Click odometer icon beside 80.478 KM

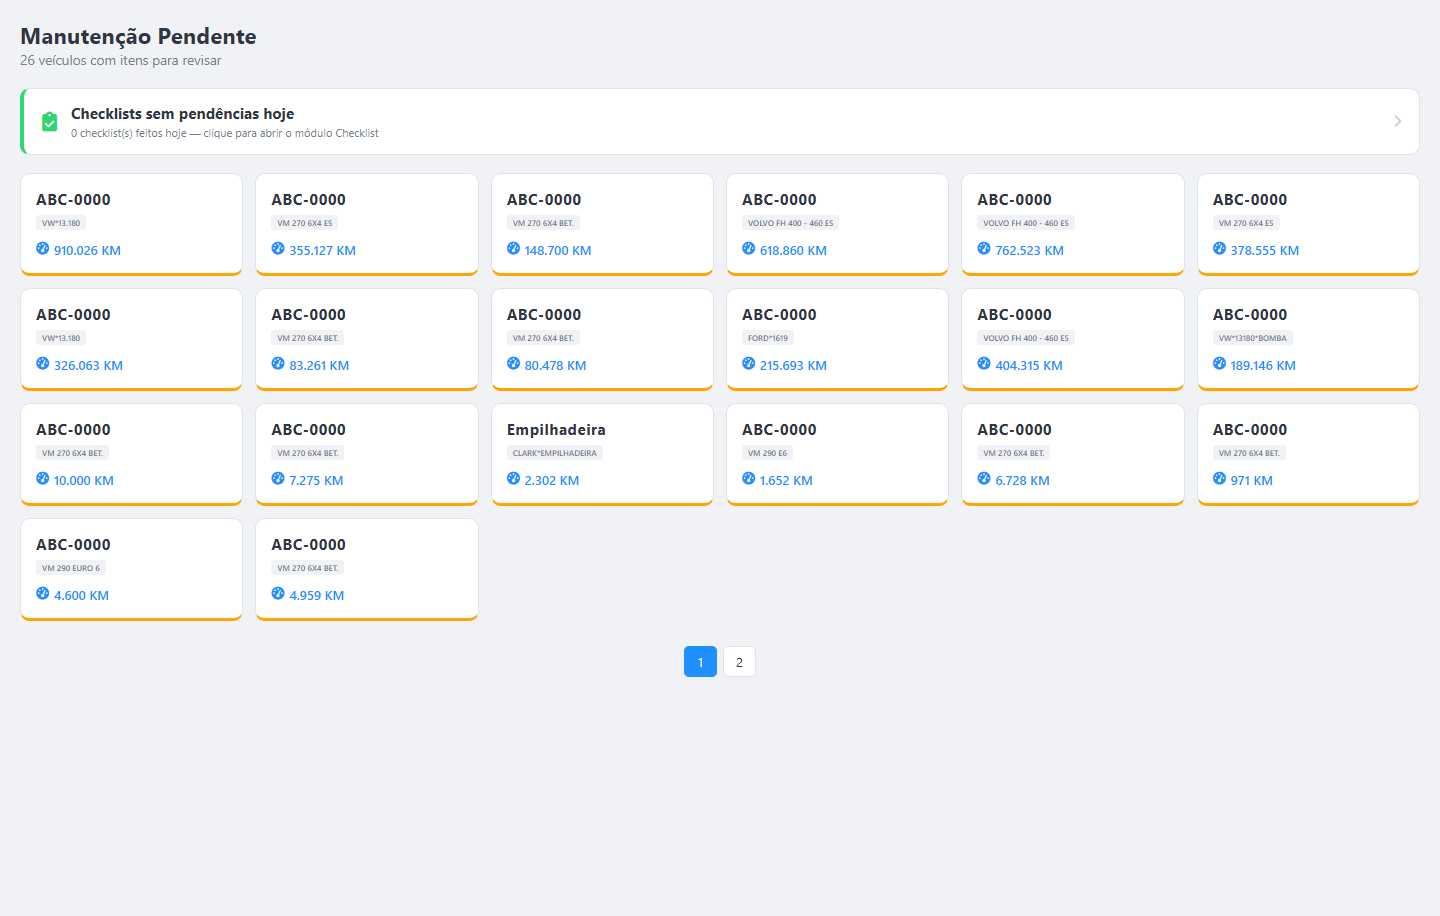513,363
